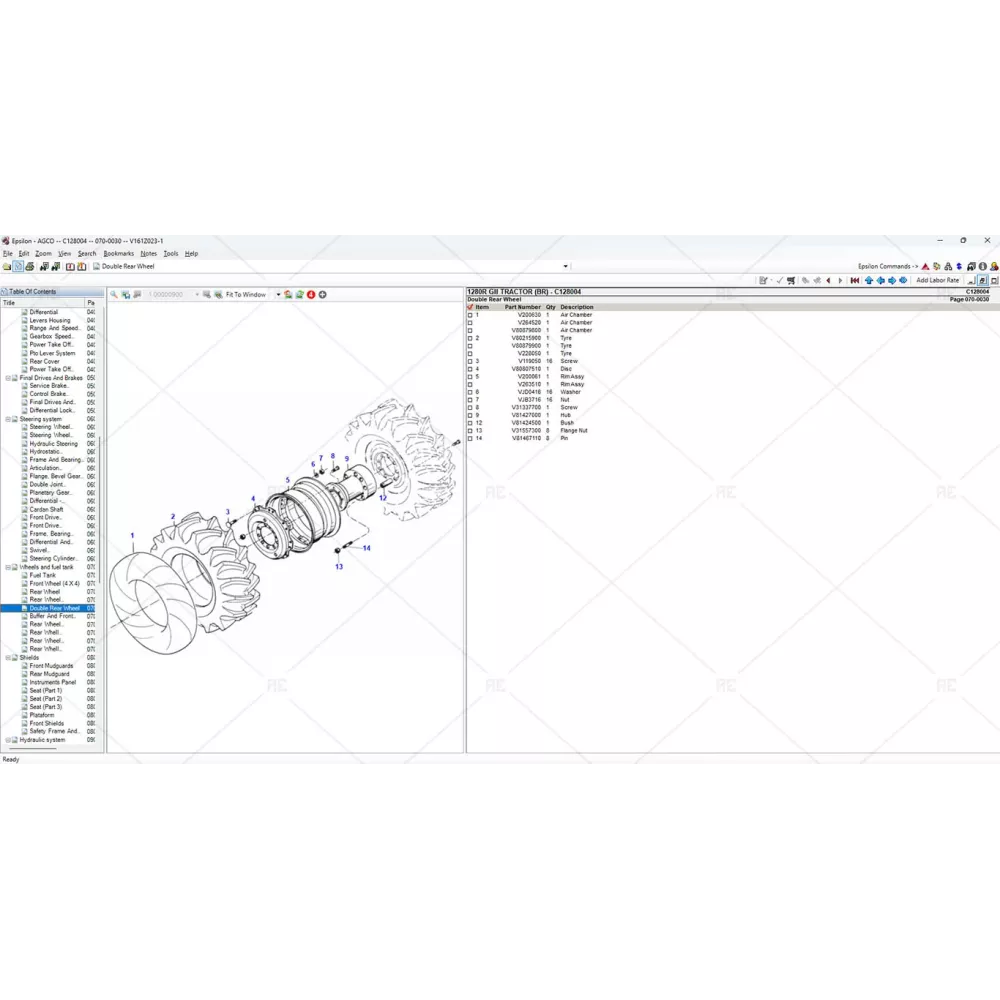Screen dimensions: 1000x1000
Task: Click the blue up arrow navigation icon
Action: coord(869,281)
